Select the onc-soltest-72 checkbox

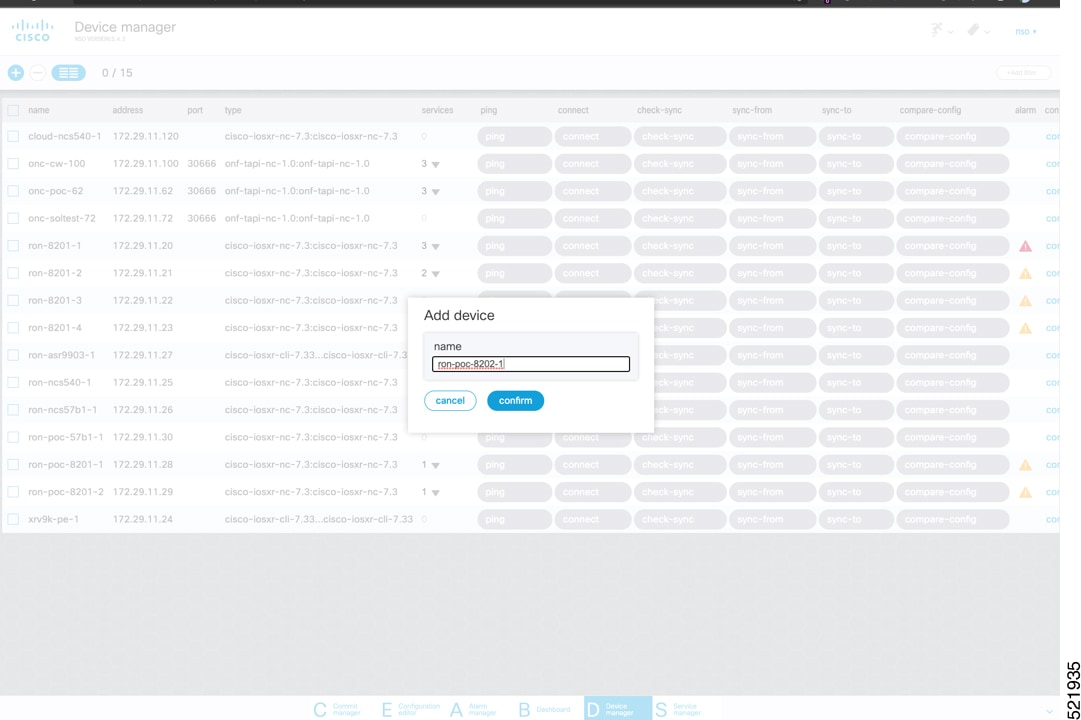point(13,219)
